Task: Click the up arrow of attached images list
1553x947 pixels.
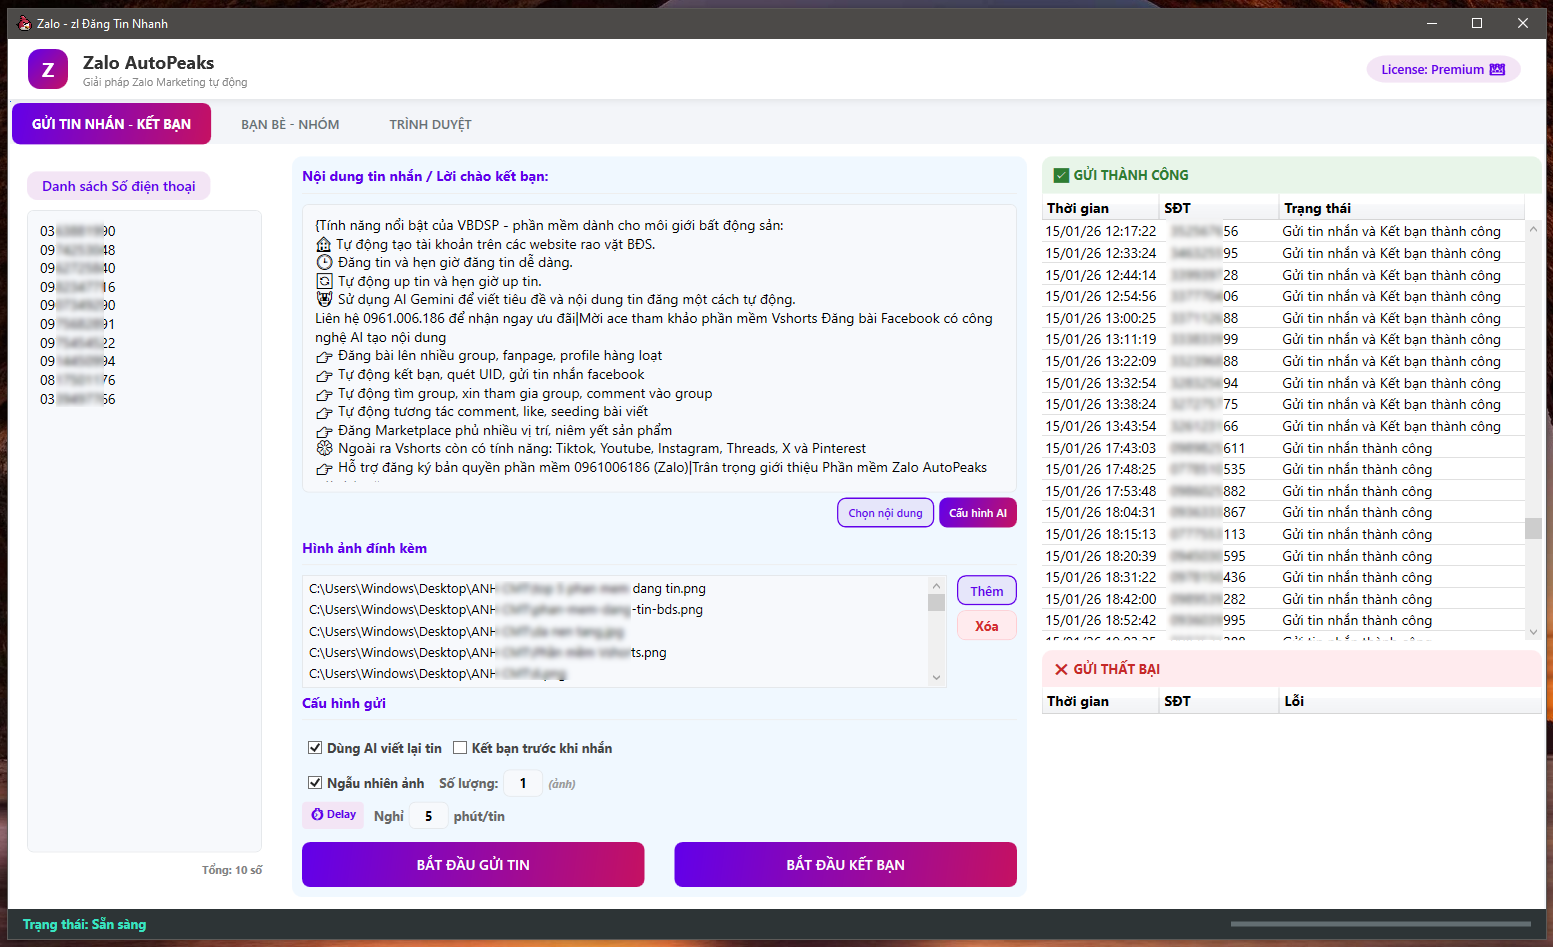Action: [936, 586]
